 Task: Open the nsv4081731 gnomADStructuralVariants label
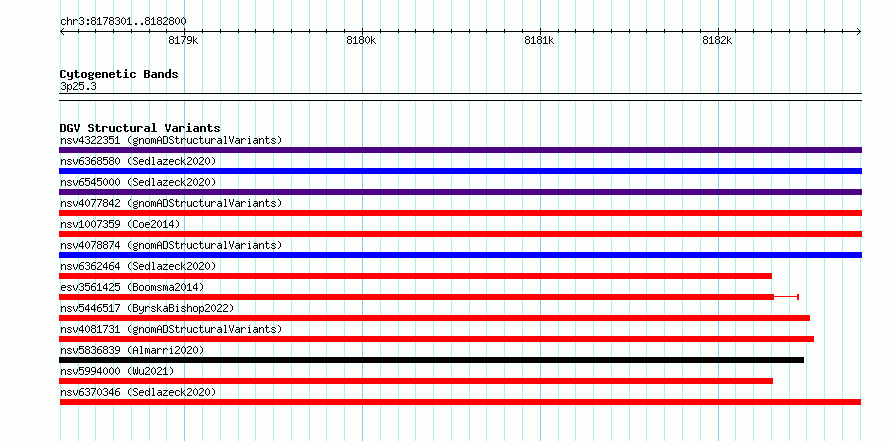point(171,329)
